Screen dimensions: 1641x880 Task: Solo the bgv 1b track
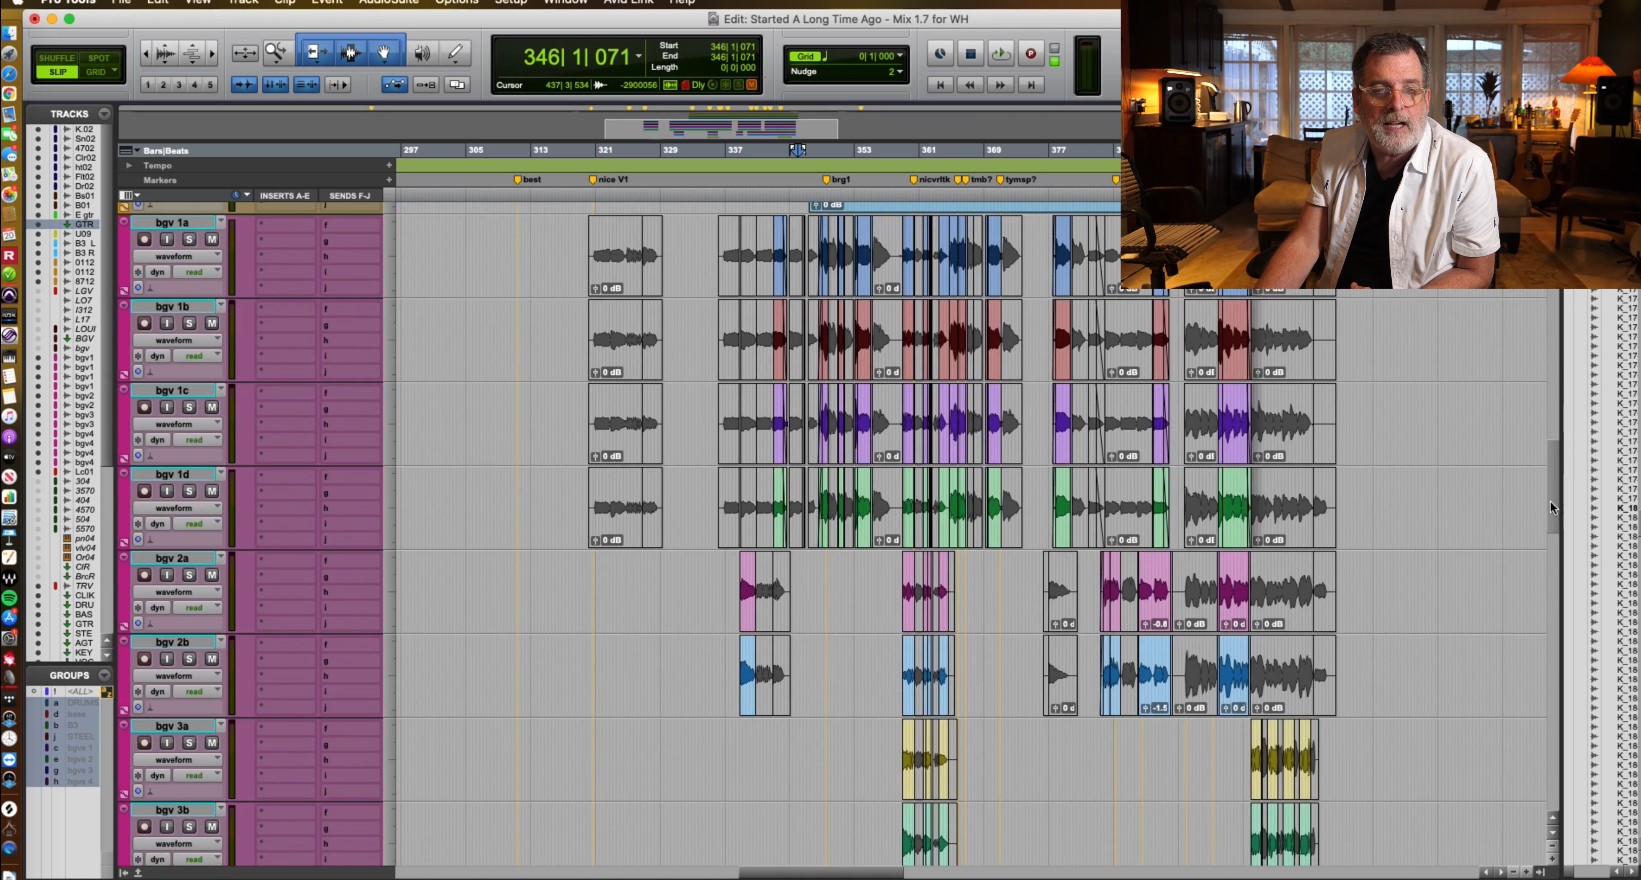coord(189,323)
